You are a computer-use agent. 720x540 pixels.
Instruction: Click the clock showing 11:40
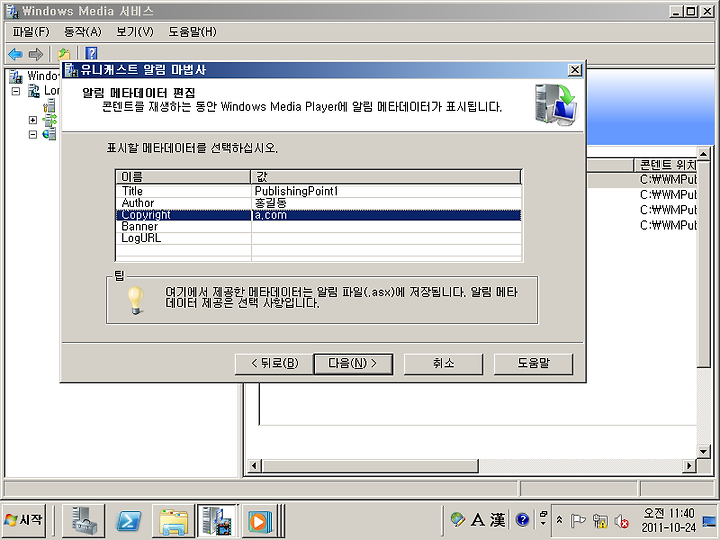click(x=669, y=520)
